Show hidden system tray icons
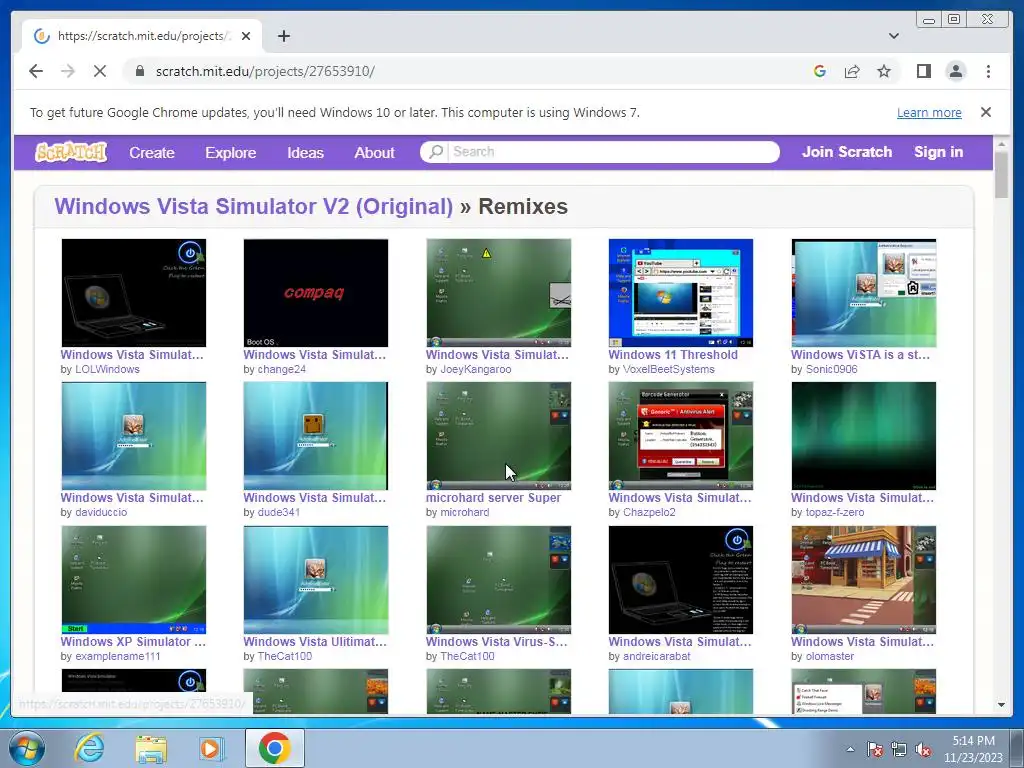 (850, 749)
